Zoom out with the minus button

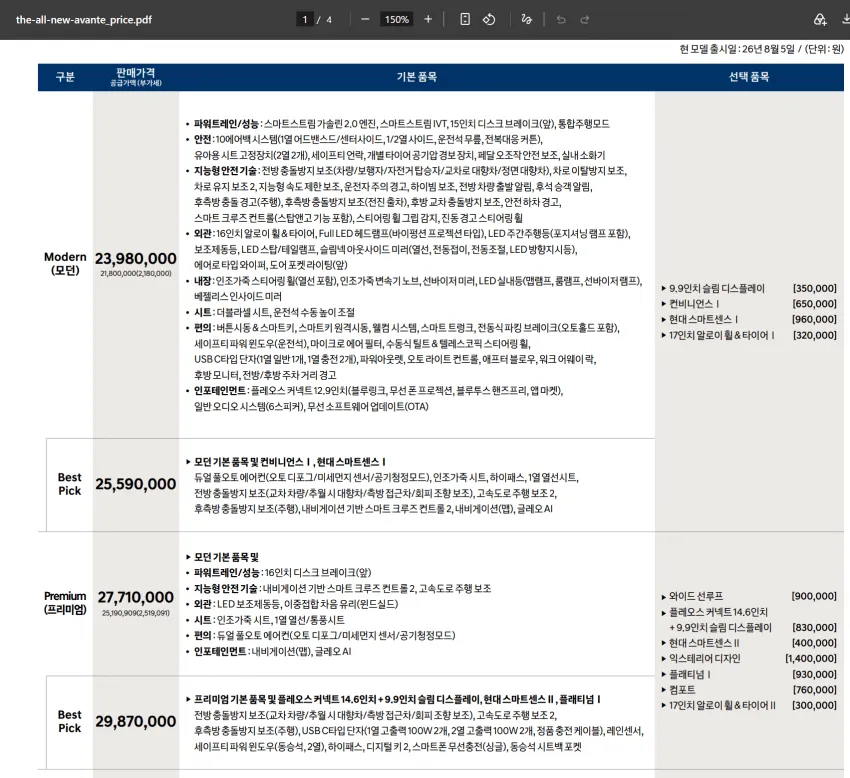click(x=365, y=20)
